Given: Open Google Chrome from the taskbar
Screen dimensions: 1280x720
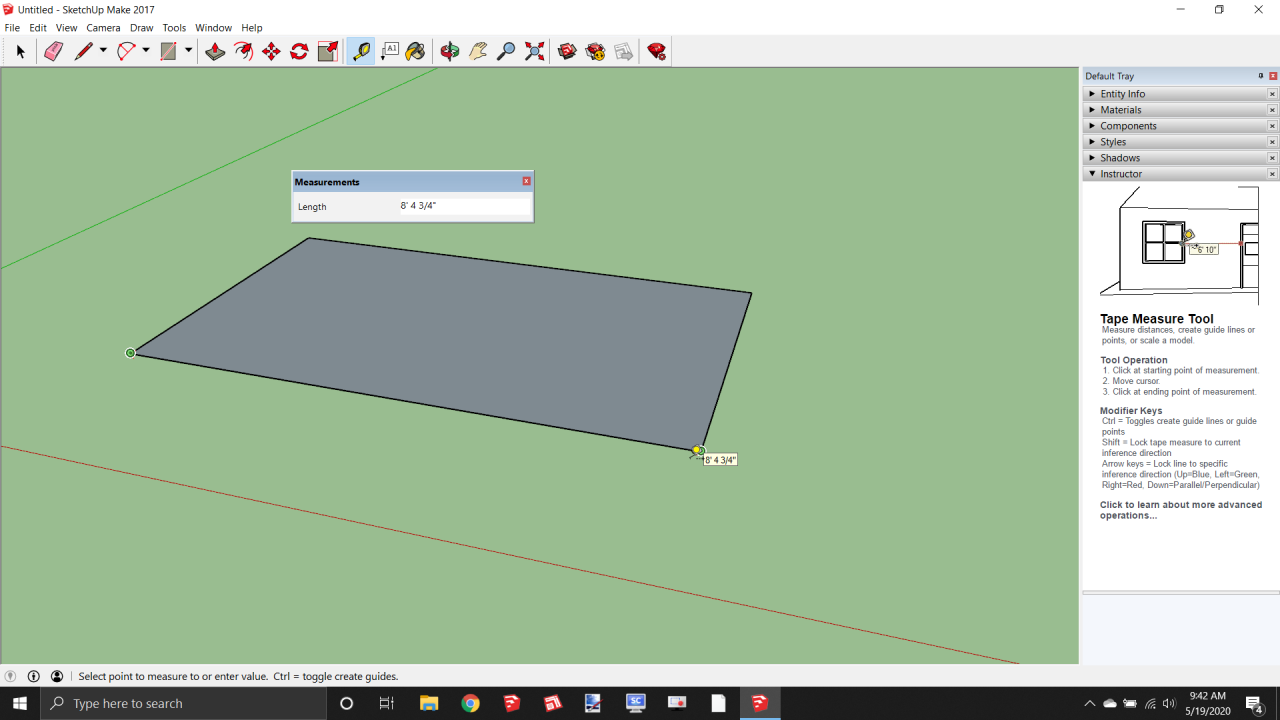Looking at the screenshot, I should point(470,703).
